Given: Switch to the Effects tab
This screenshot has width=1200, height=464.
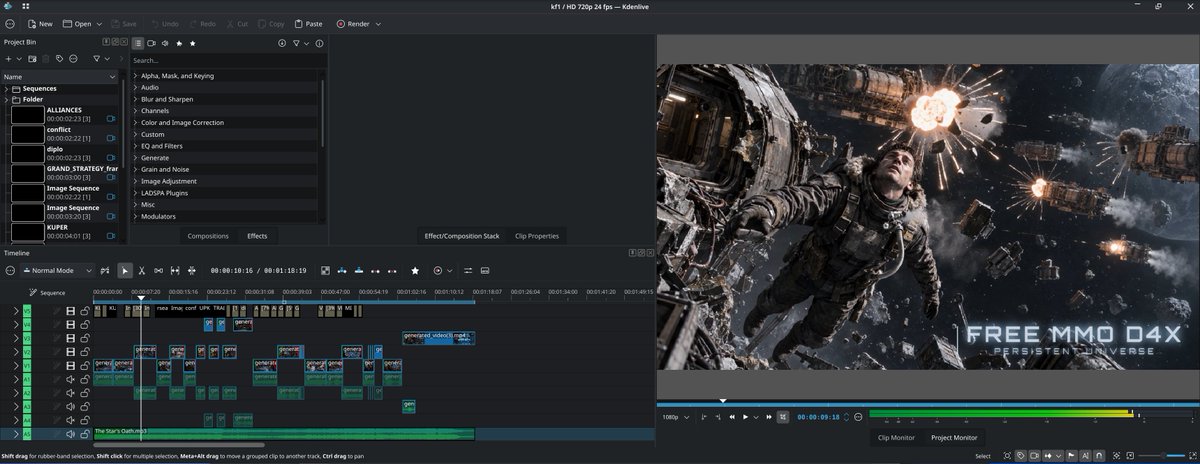Looking at the screenshot, I should 257,236.
